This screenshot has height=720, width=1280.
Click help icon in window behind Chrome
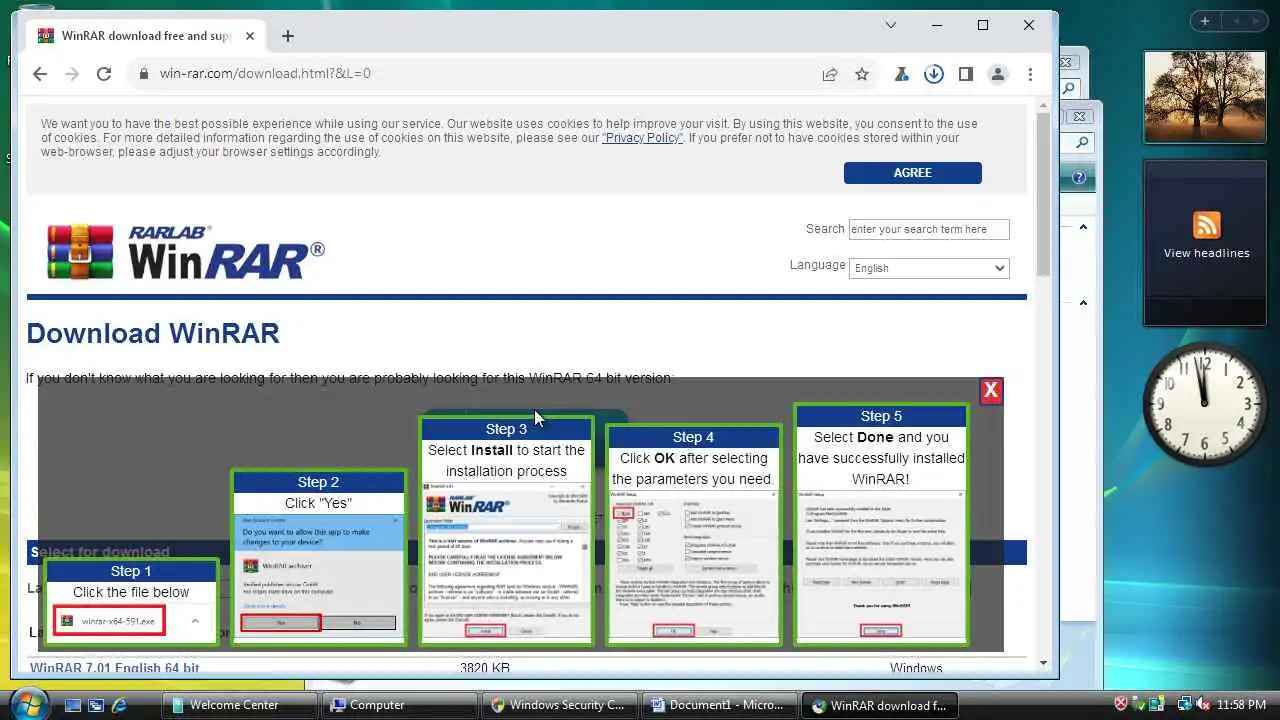point(1079,178)
